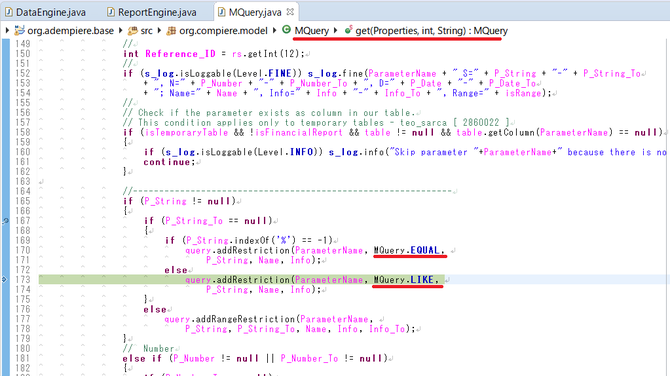Click MQuery.LIKE constant on line 173

404,280
